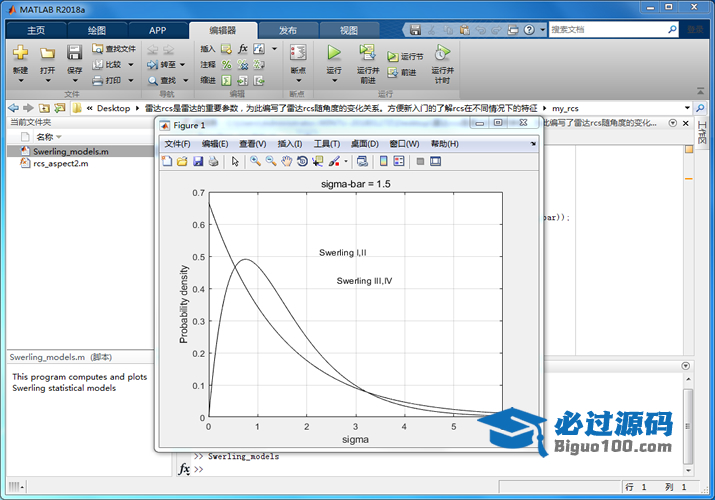Switch to the 视图 (View) ribbon tab
The width and height of the screenshot is (715, 500).
(x=349, y=31)
